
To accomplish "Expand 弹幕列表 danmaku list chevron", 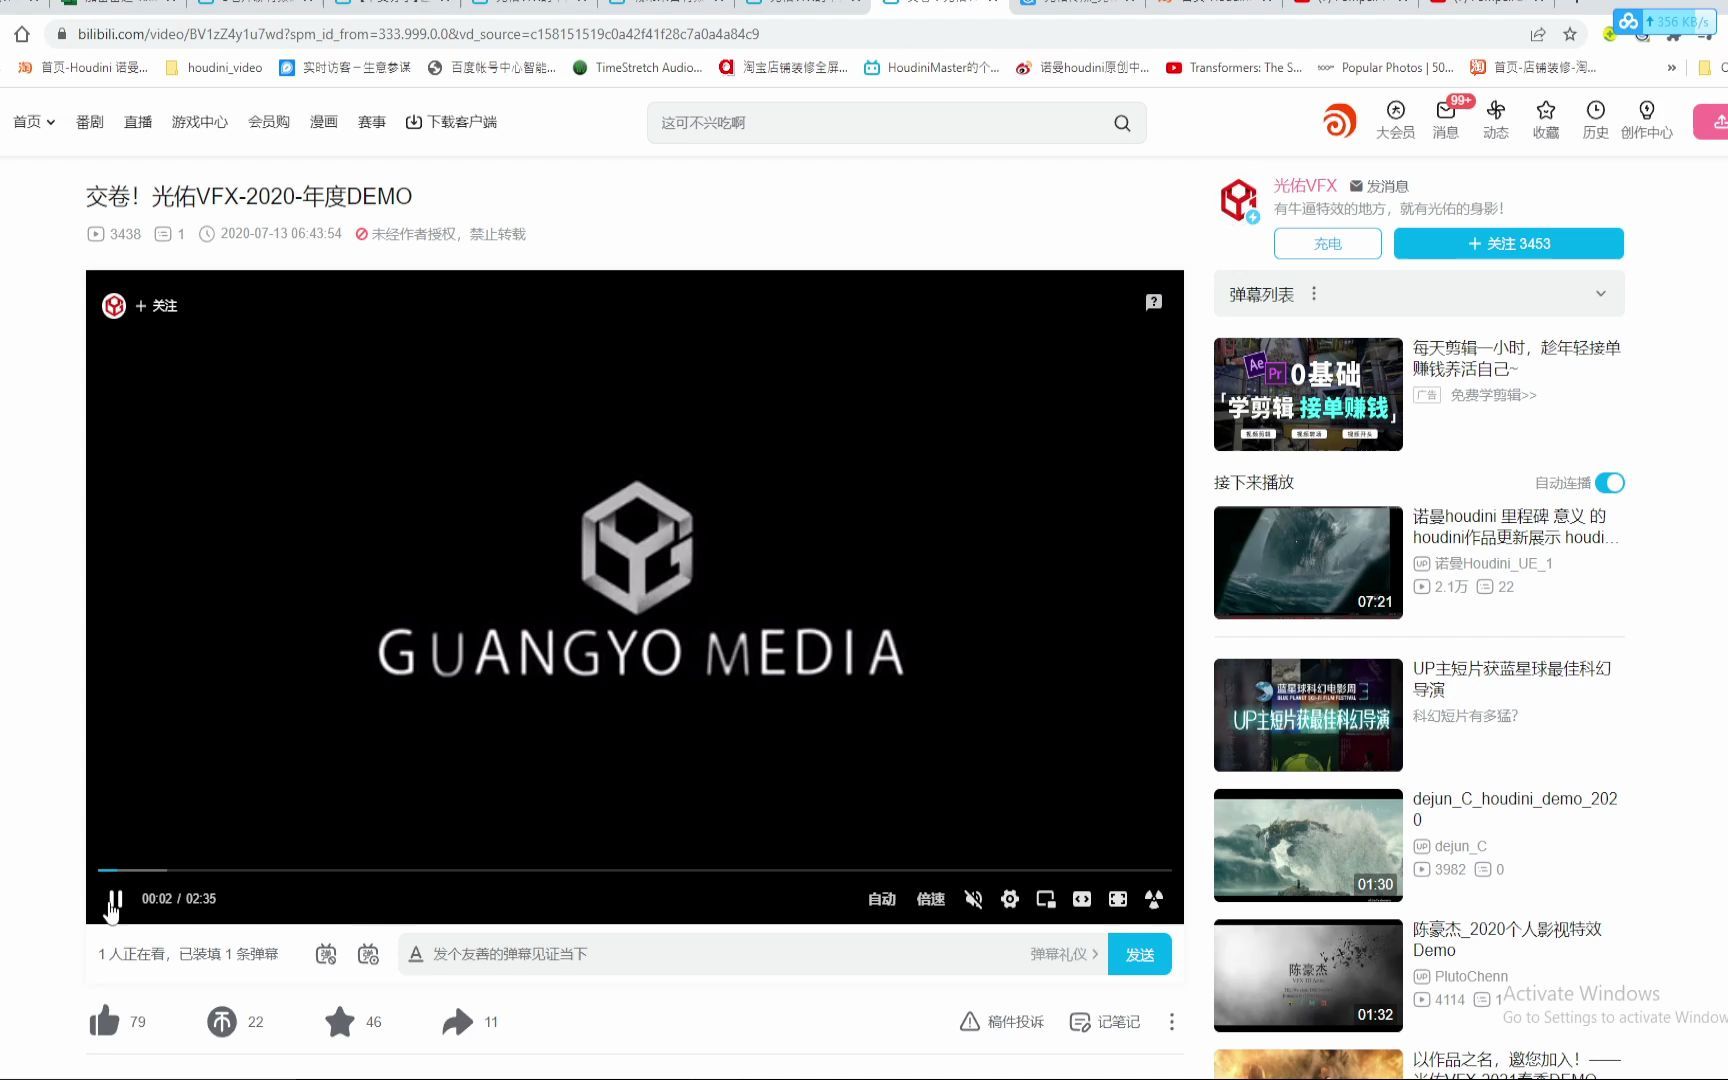I will click(x=1601, y=294).
